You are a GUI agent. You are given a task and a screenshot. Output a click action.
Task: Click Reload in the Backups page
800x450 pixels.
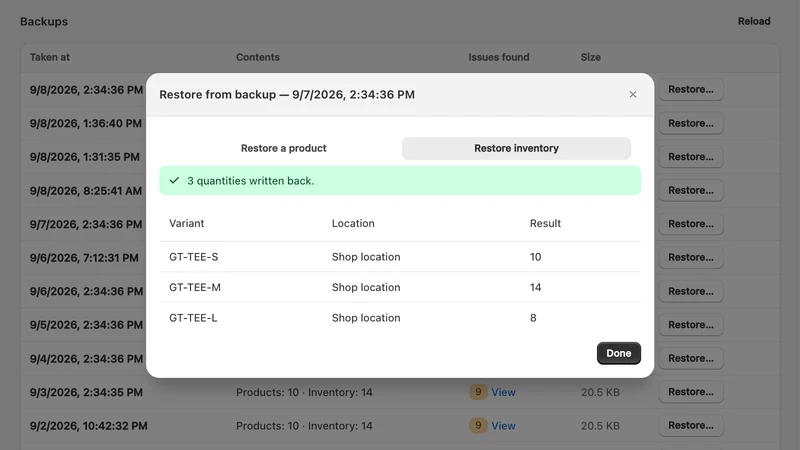point(754,21)
